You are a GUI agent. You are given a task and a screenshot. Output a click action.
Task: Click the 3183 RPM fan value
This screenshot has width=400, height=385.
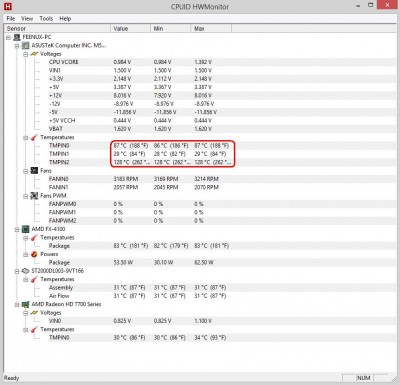tap(126, 179)
